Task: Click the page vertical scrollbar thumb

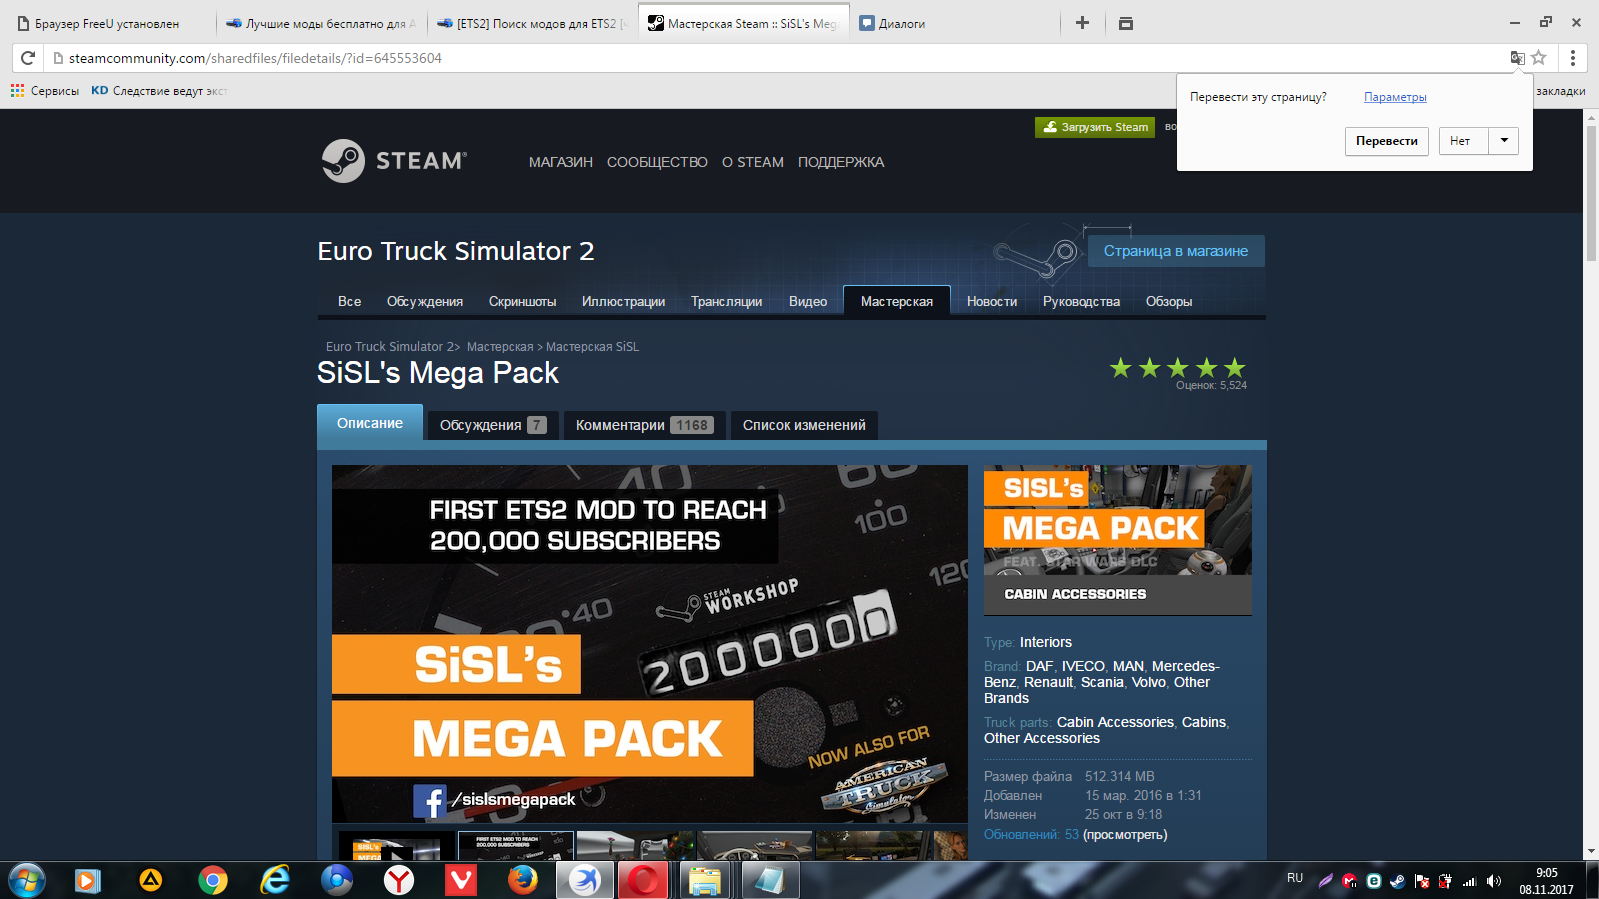Action: 1591,192
